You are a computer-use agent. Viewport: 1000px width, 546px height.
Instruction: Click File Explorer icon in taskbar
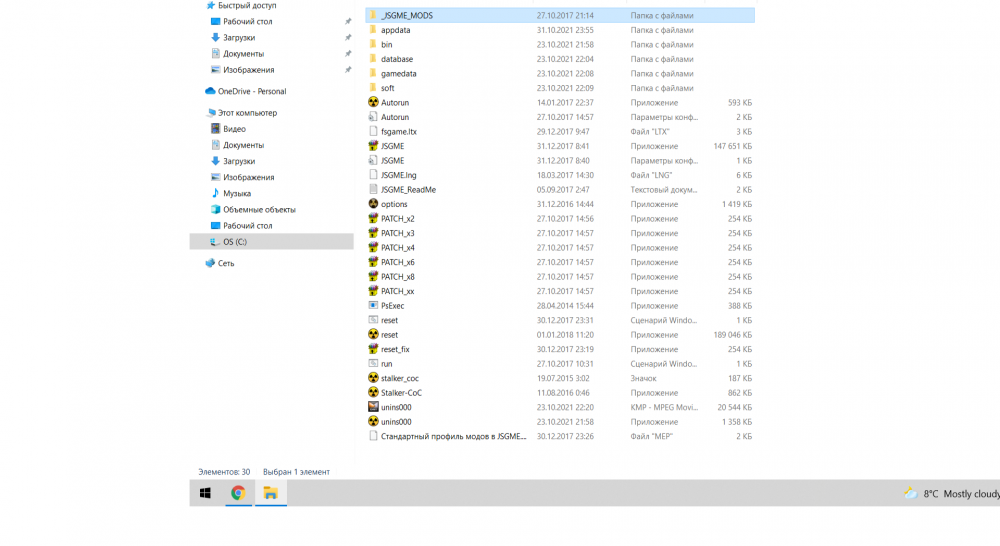270,493
